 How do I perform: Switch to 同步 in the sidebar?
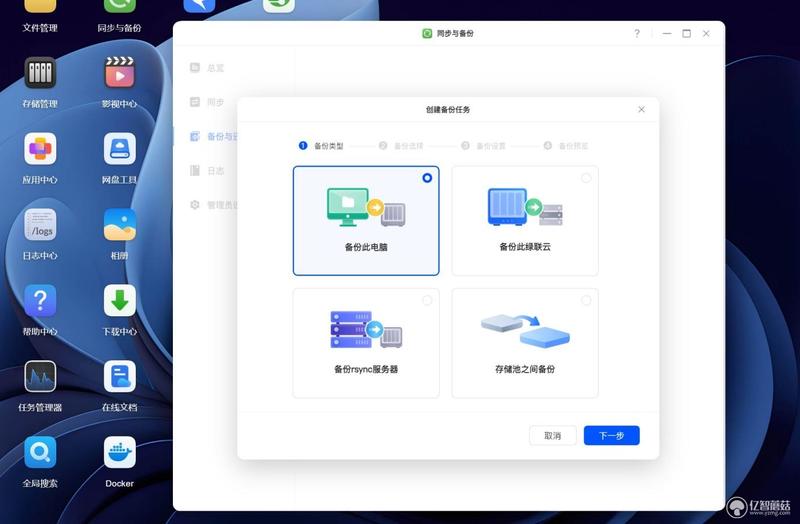[x=207, y=102]
